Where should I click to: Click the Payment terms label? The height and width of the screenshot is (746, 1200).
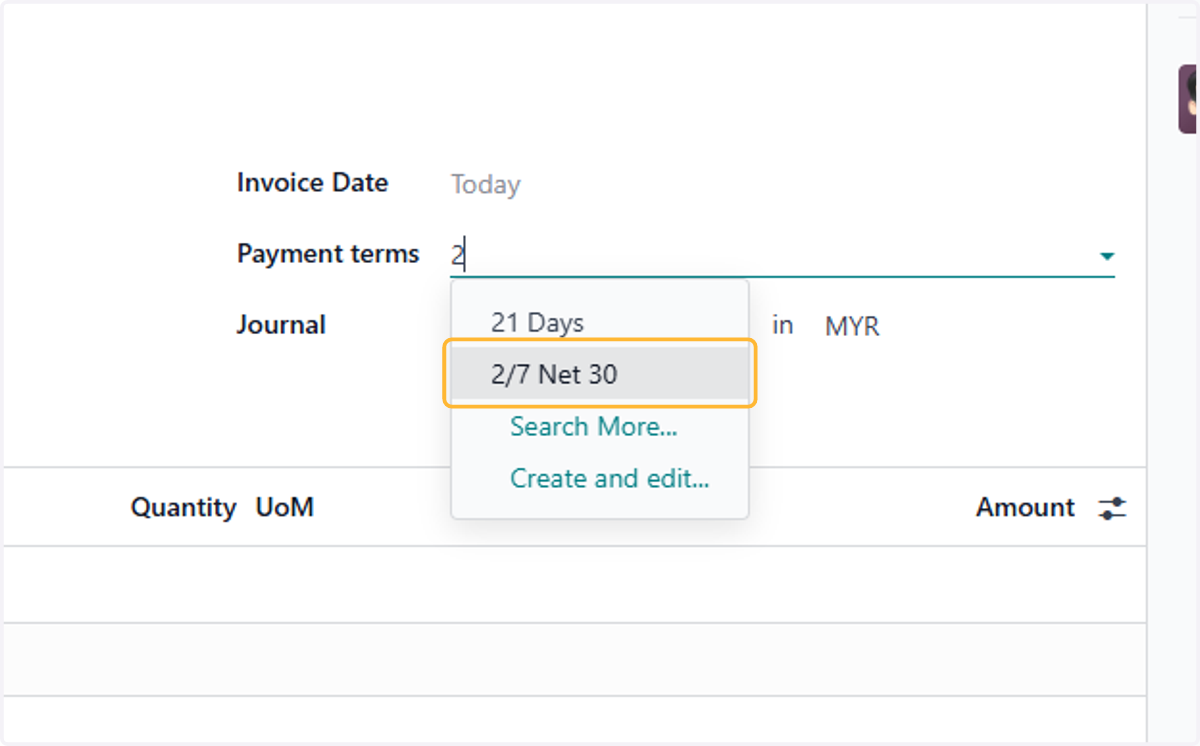click(x=328, y=254)
